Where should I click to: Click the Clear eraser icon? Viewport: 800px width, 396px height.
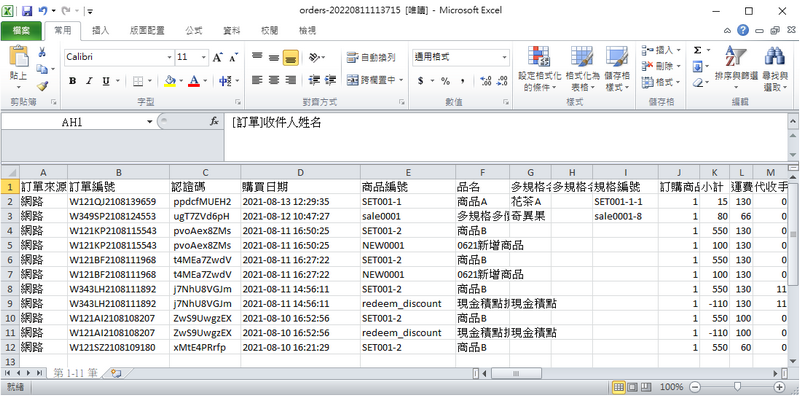pyautogui.click(x=698, y=82)
